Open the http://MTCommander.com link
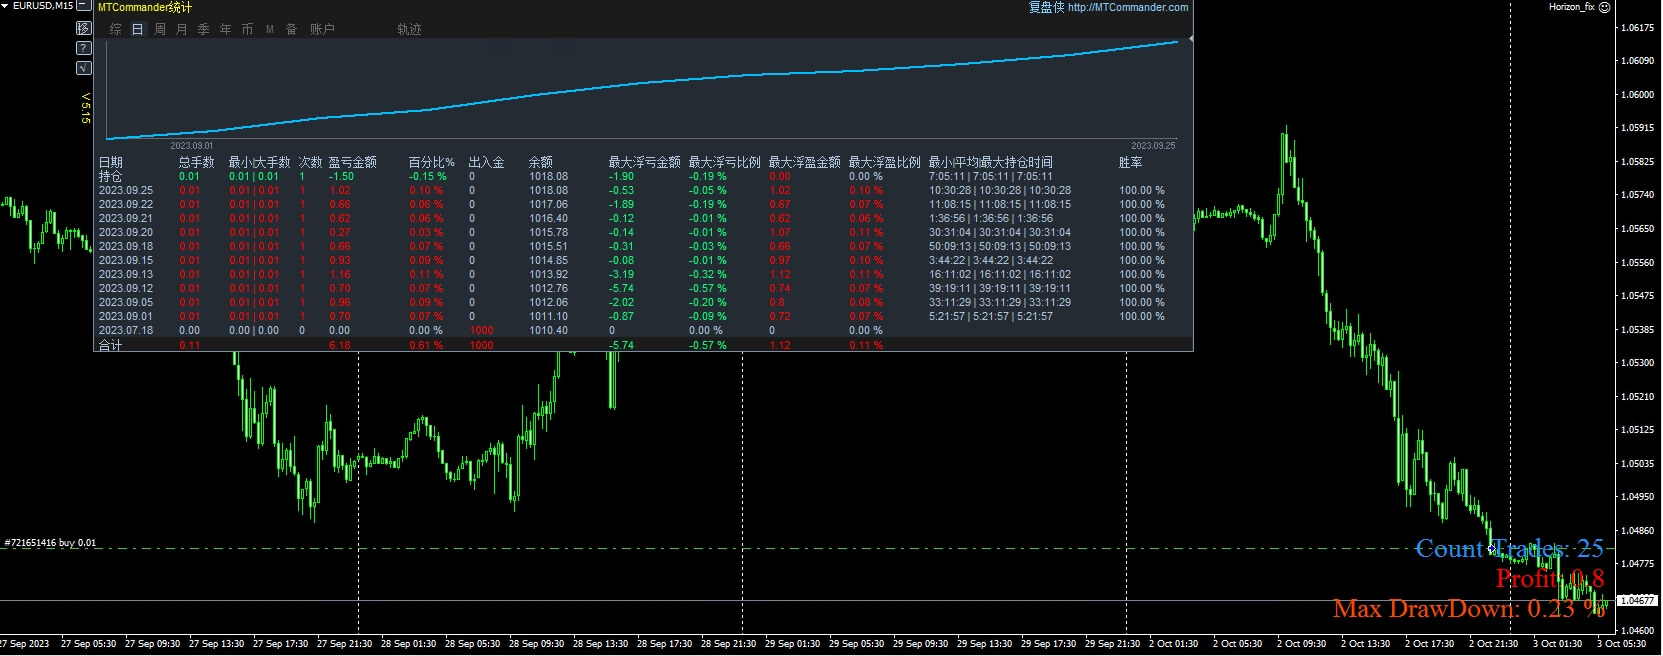The height and width of the screenshot is (656, 1663). [x=1127, y=7]
